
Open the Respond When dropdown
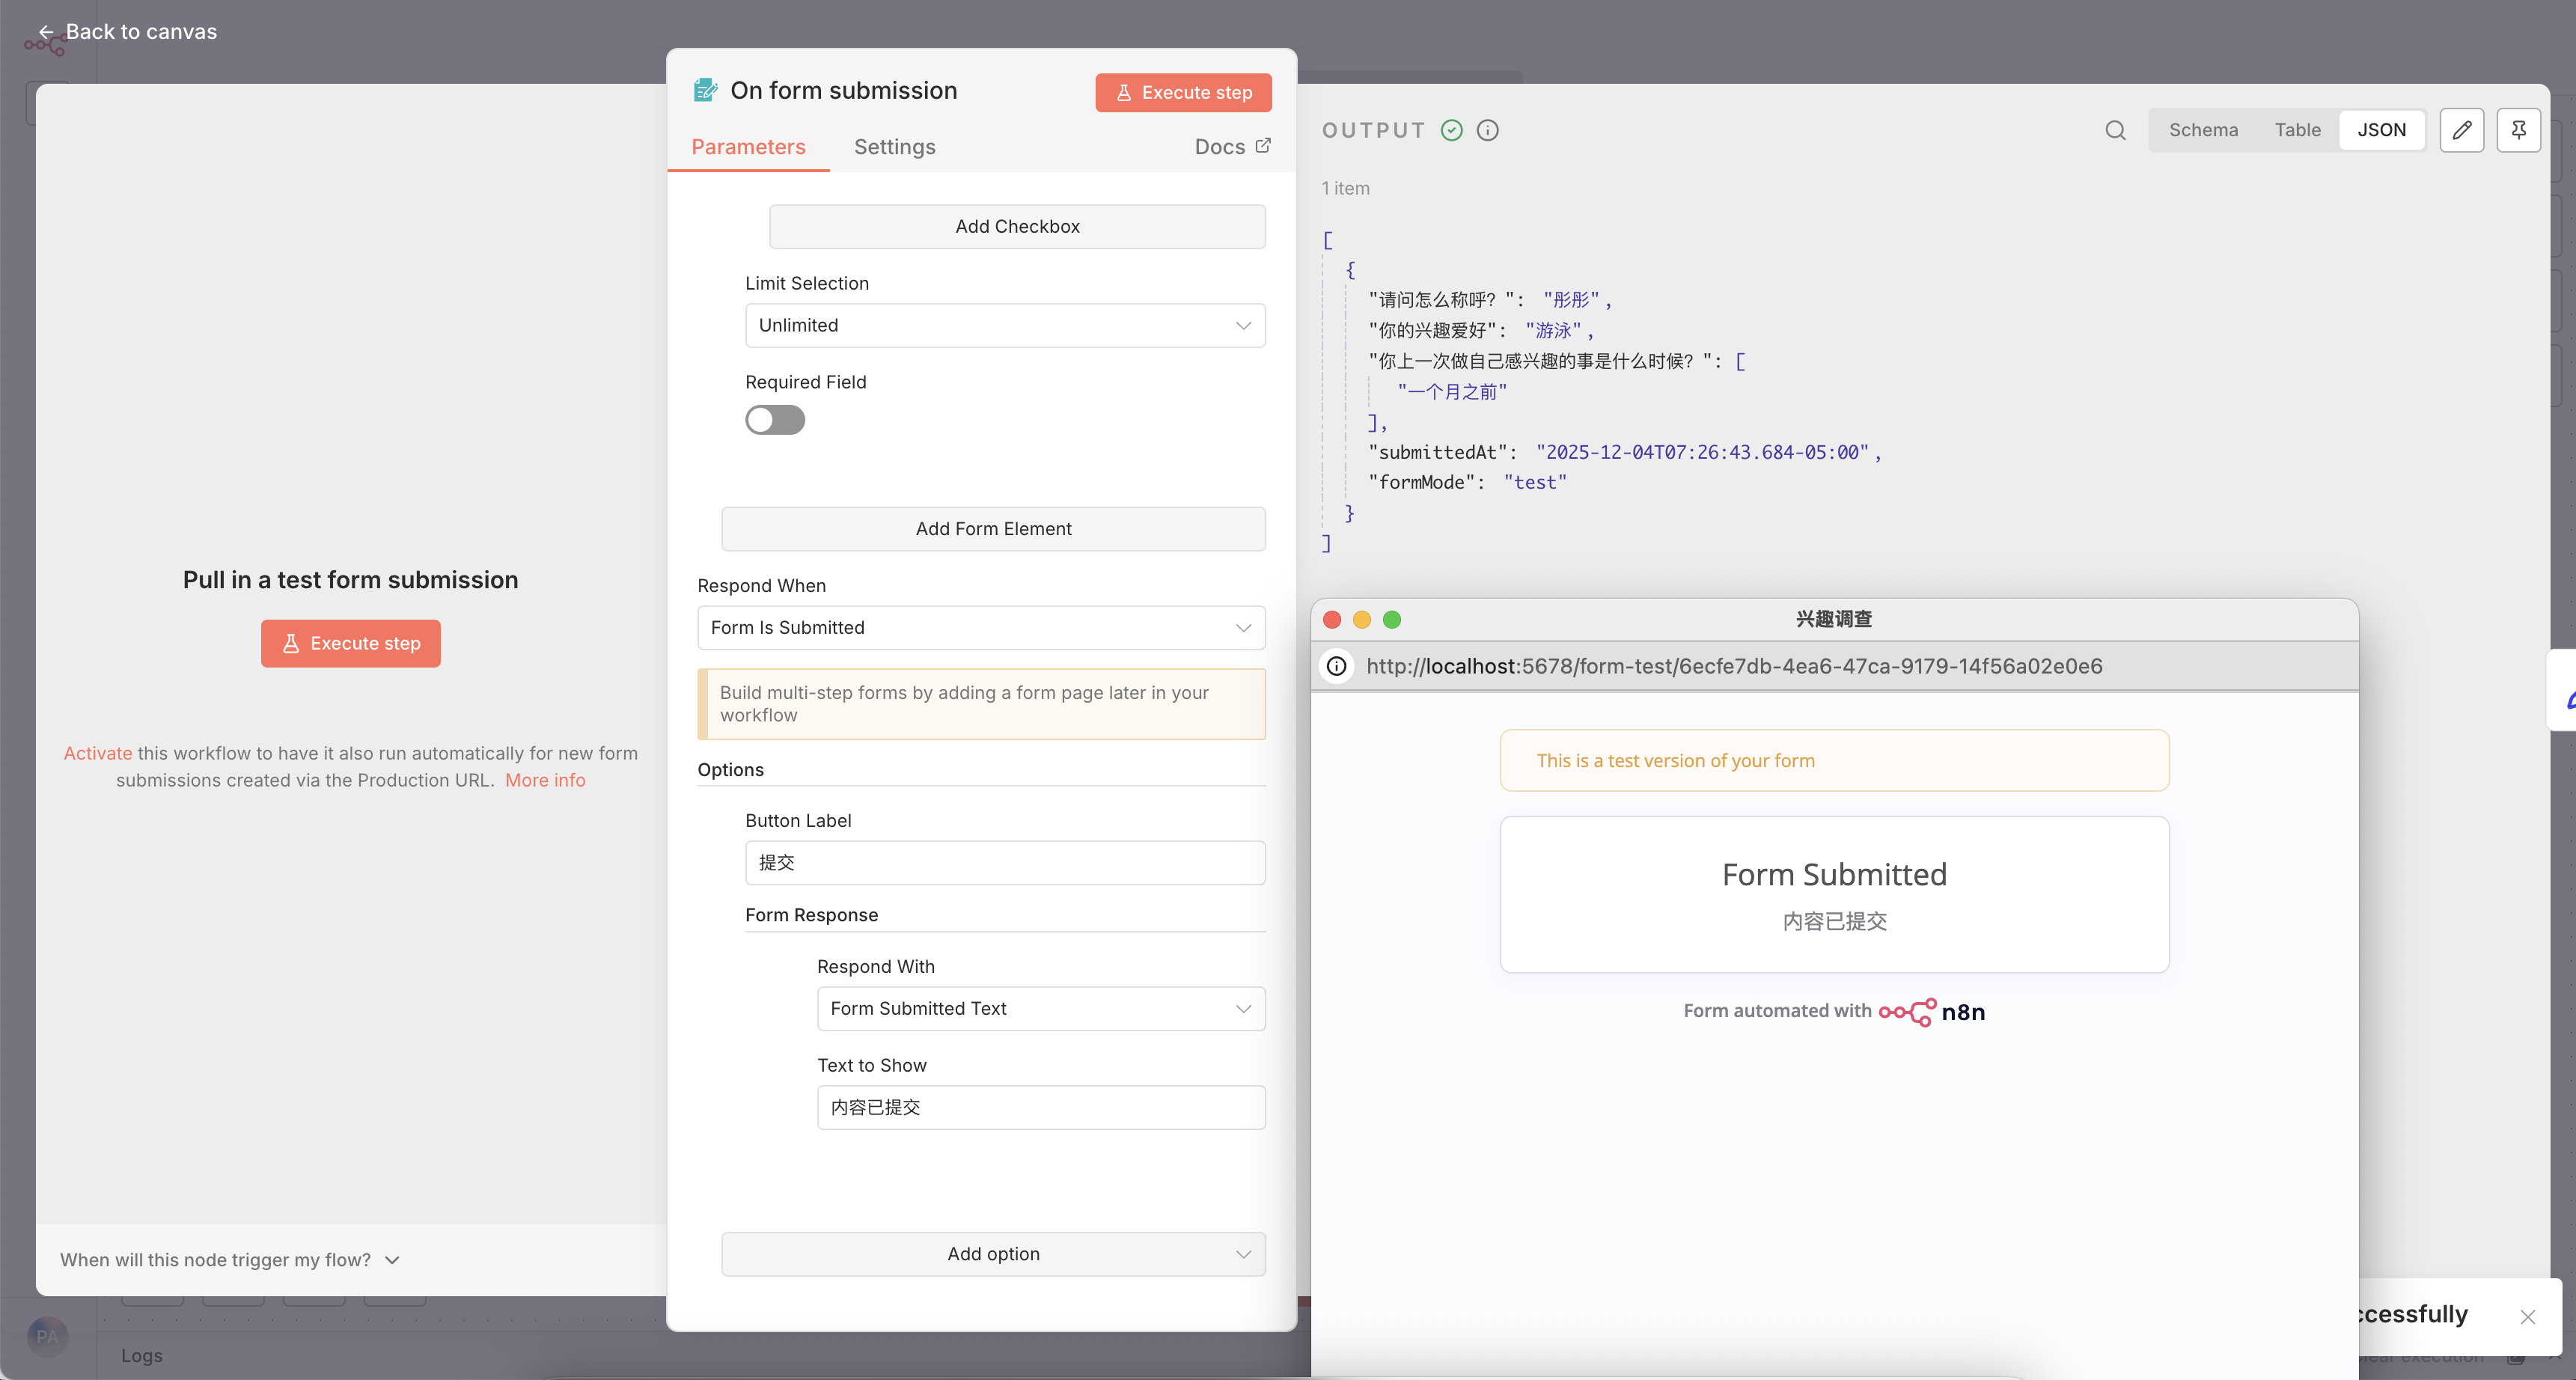tap(981, 628)
